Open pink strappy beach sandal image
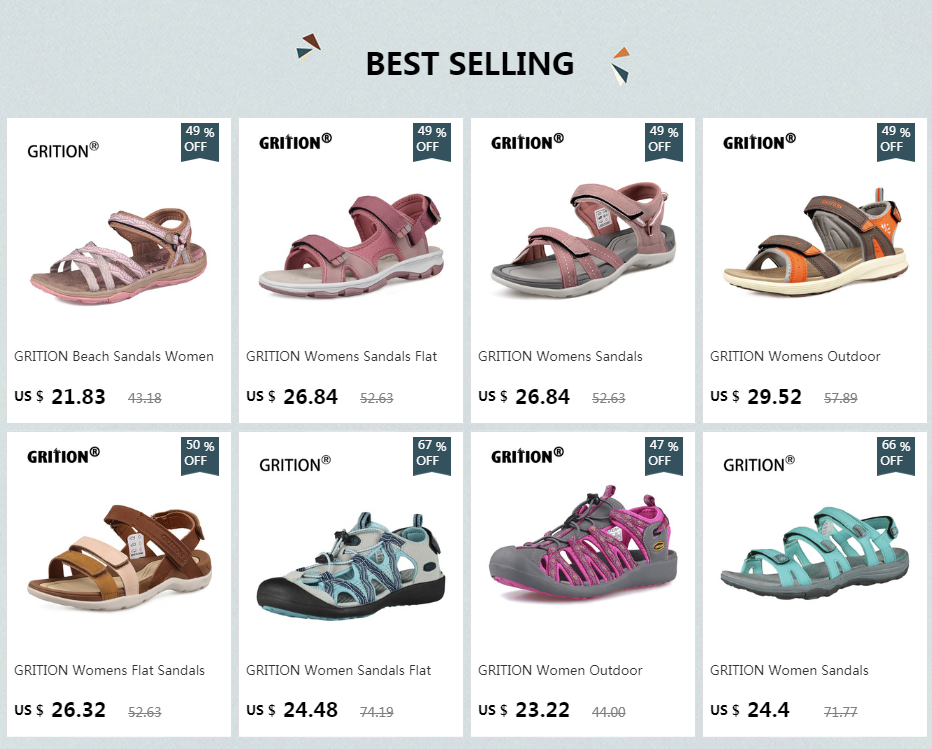This screenshot has width=932, height=749. click(119, 248)
